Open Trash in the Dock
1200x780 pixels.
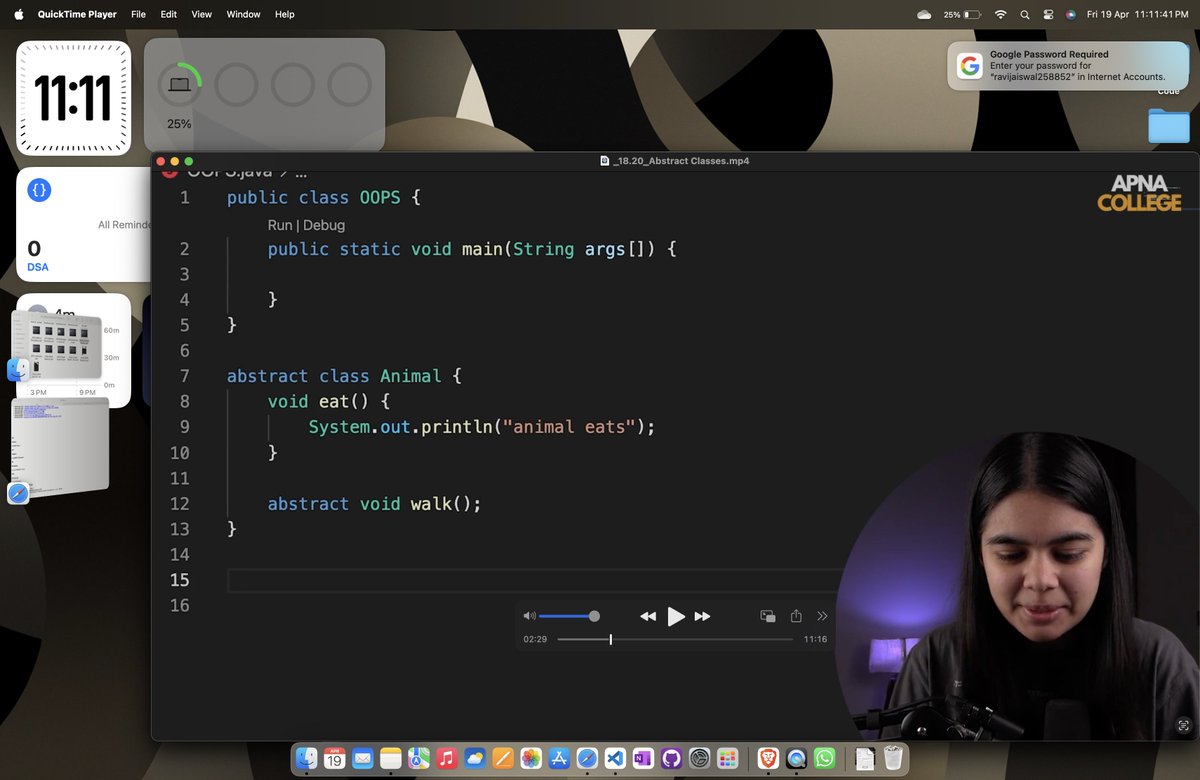click(893, 758)
